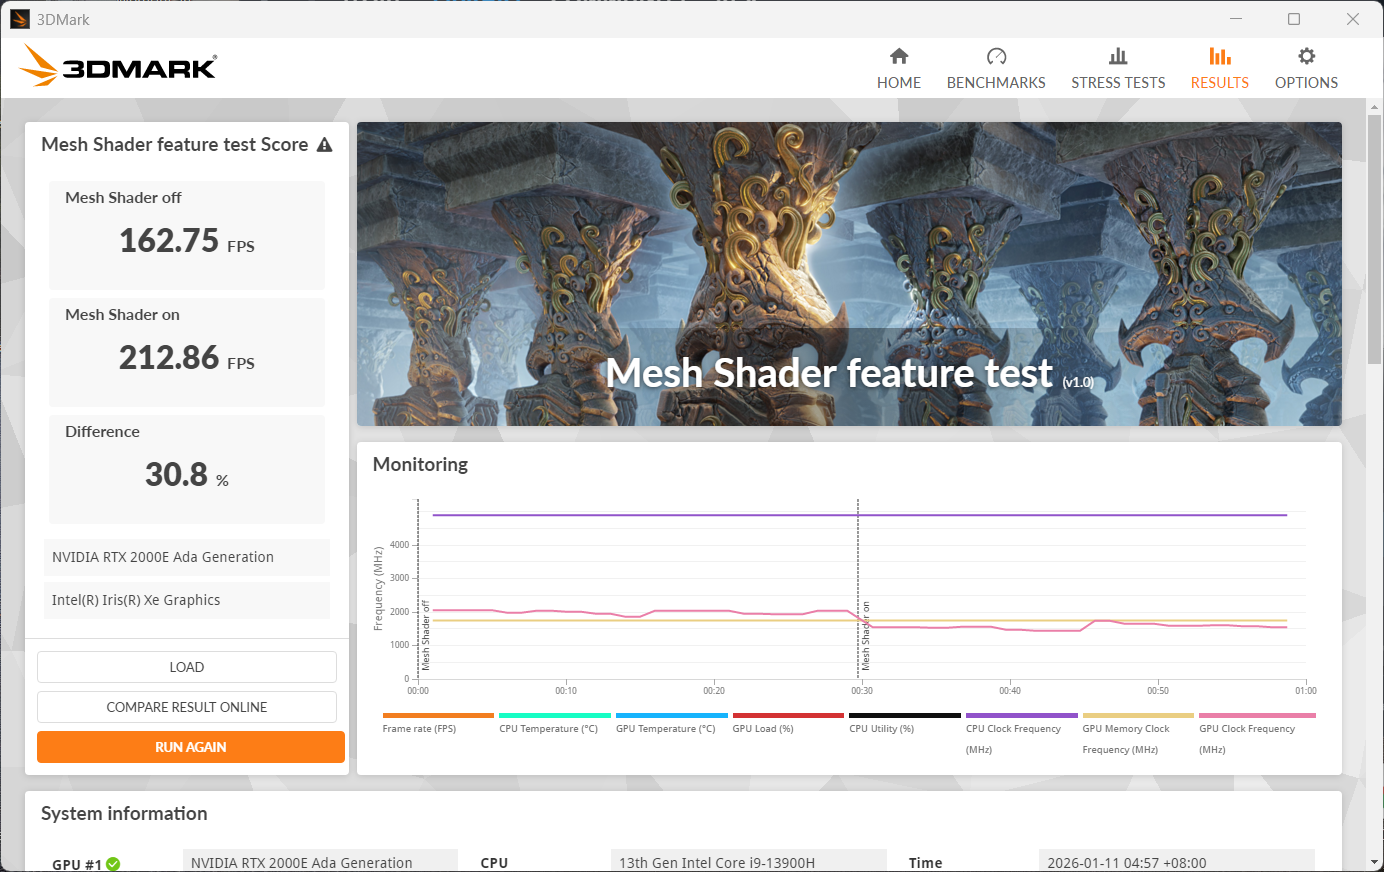This screenshot has height=872, width=1384.
Task: Click the vertical scrollbar down arrow
Action: [x=1375, y=862]
